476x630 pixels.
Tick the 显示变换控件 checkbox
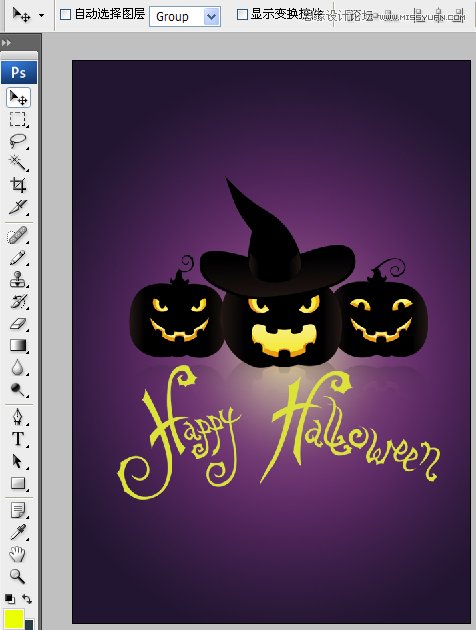pos(242,15)
